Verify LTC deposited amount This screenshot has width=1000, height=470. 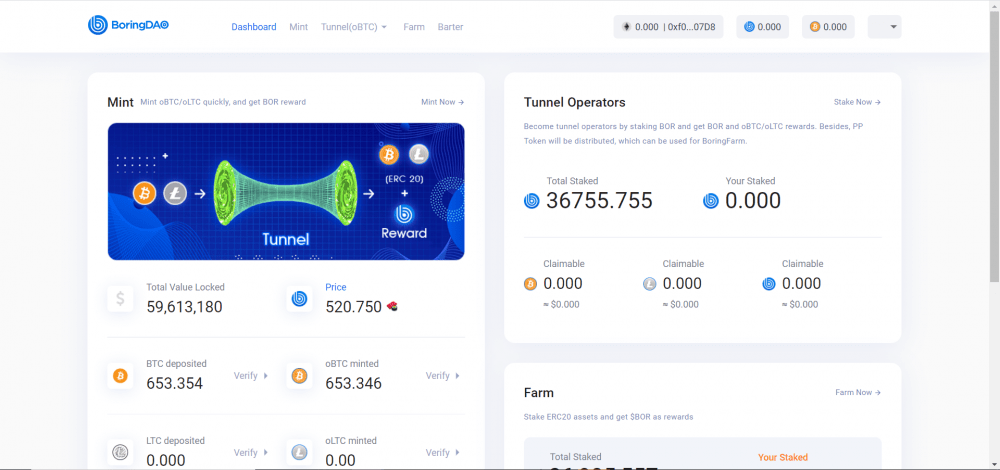coord(251,452)
